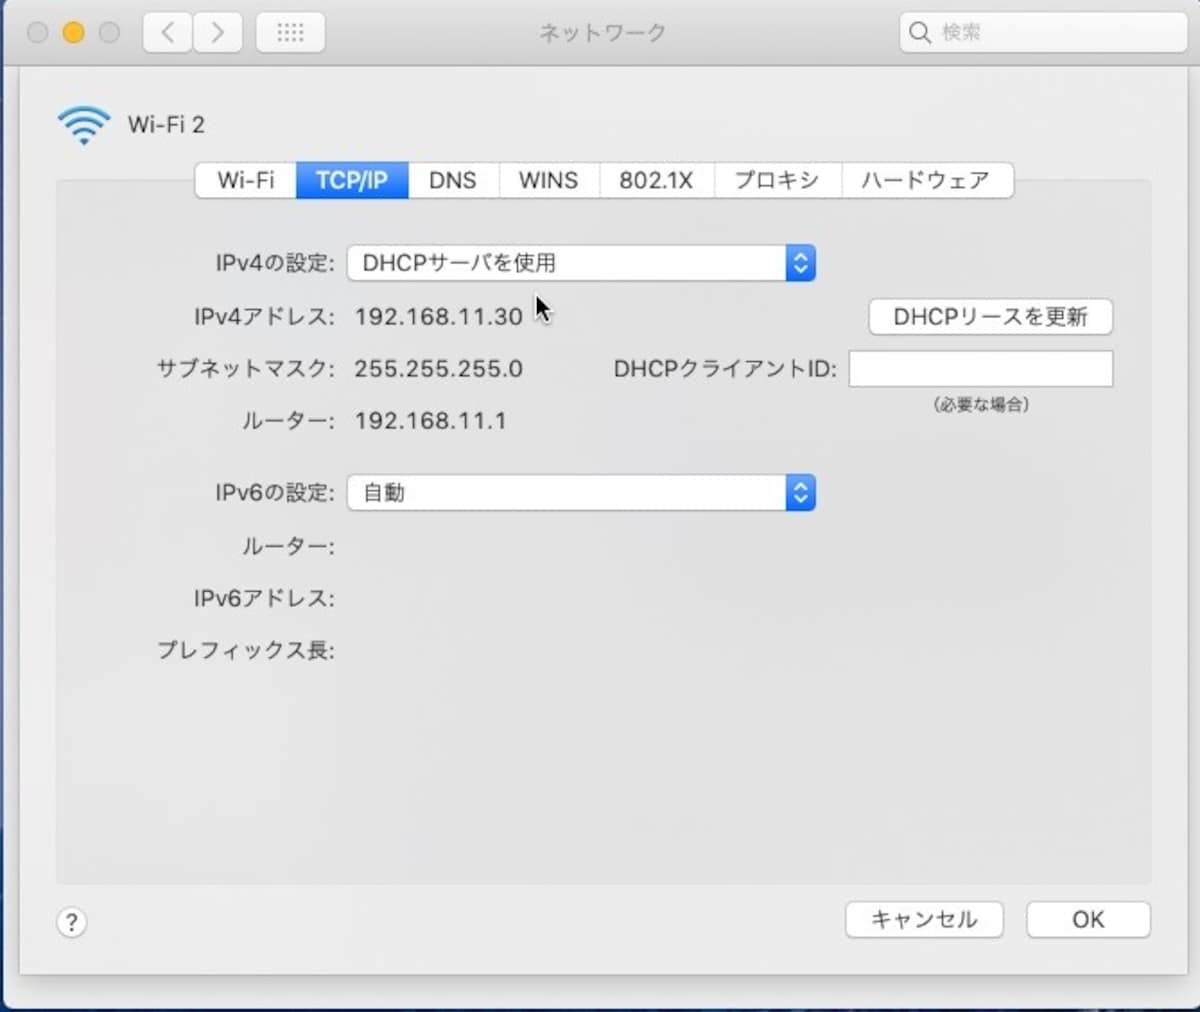Click the Wi-Fi signal icon

[84, 125]
